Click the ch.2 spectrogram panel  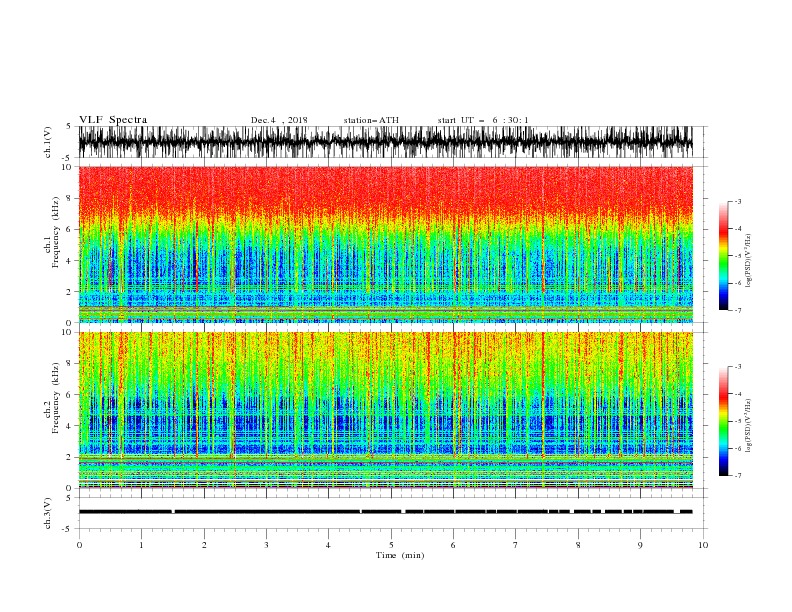[x=385, y=410]
